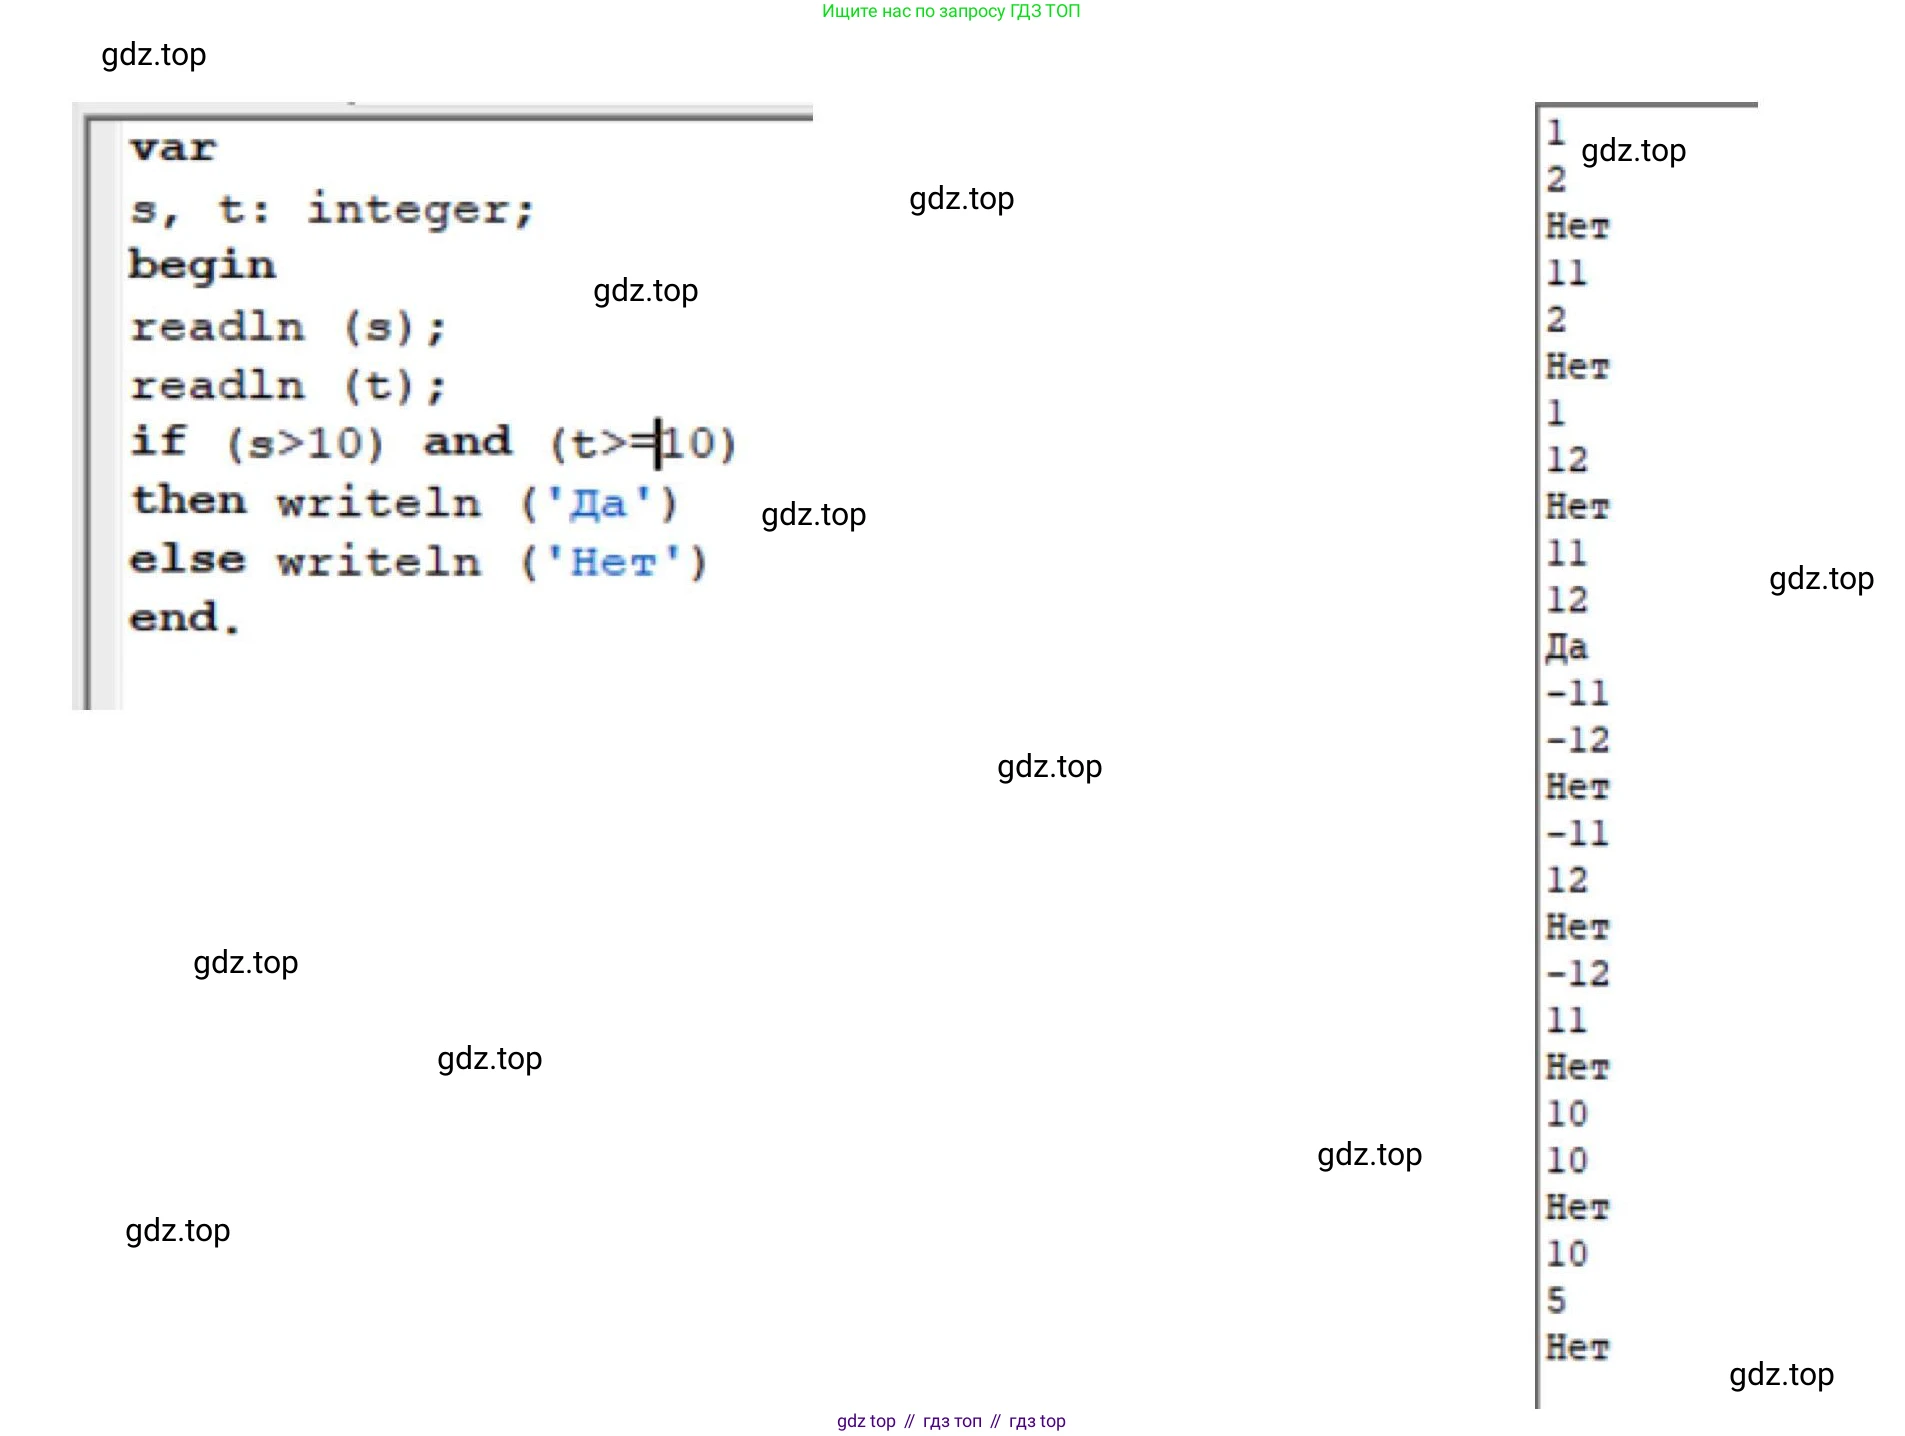Click the 'and' operator in the condition
Viewport: 1905px width, 1436px height.
tap(467, 441)
